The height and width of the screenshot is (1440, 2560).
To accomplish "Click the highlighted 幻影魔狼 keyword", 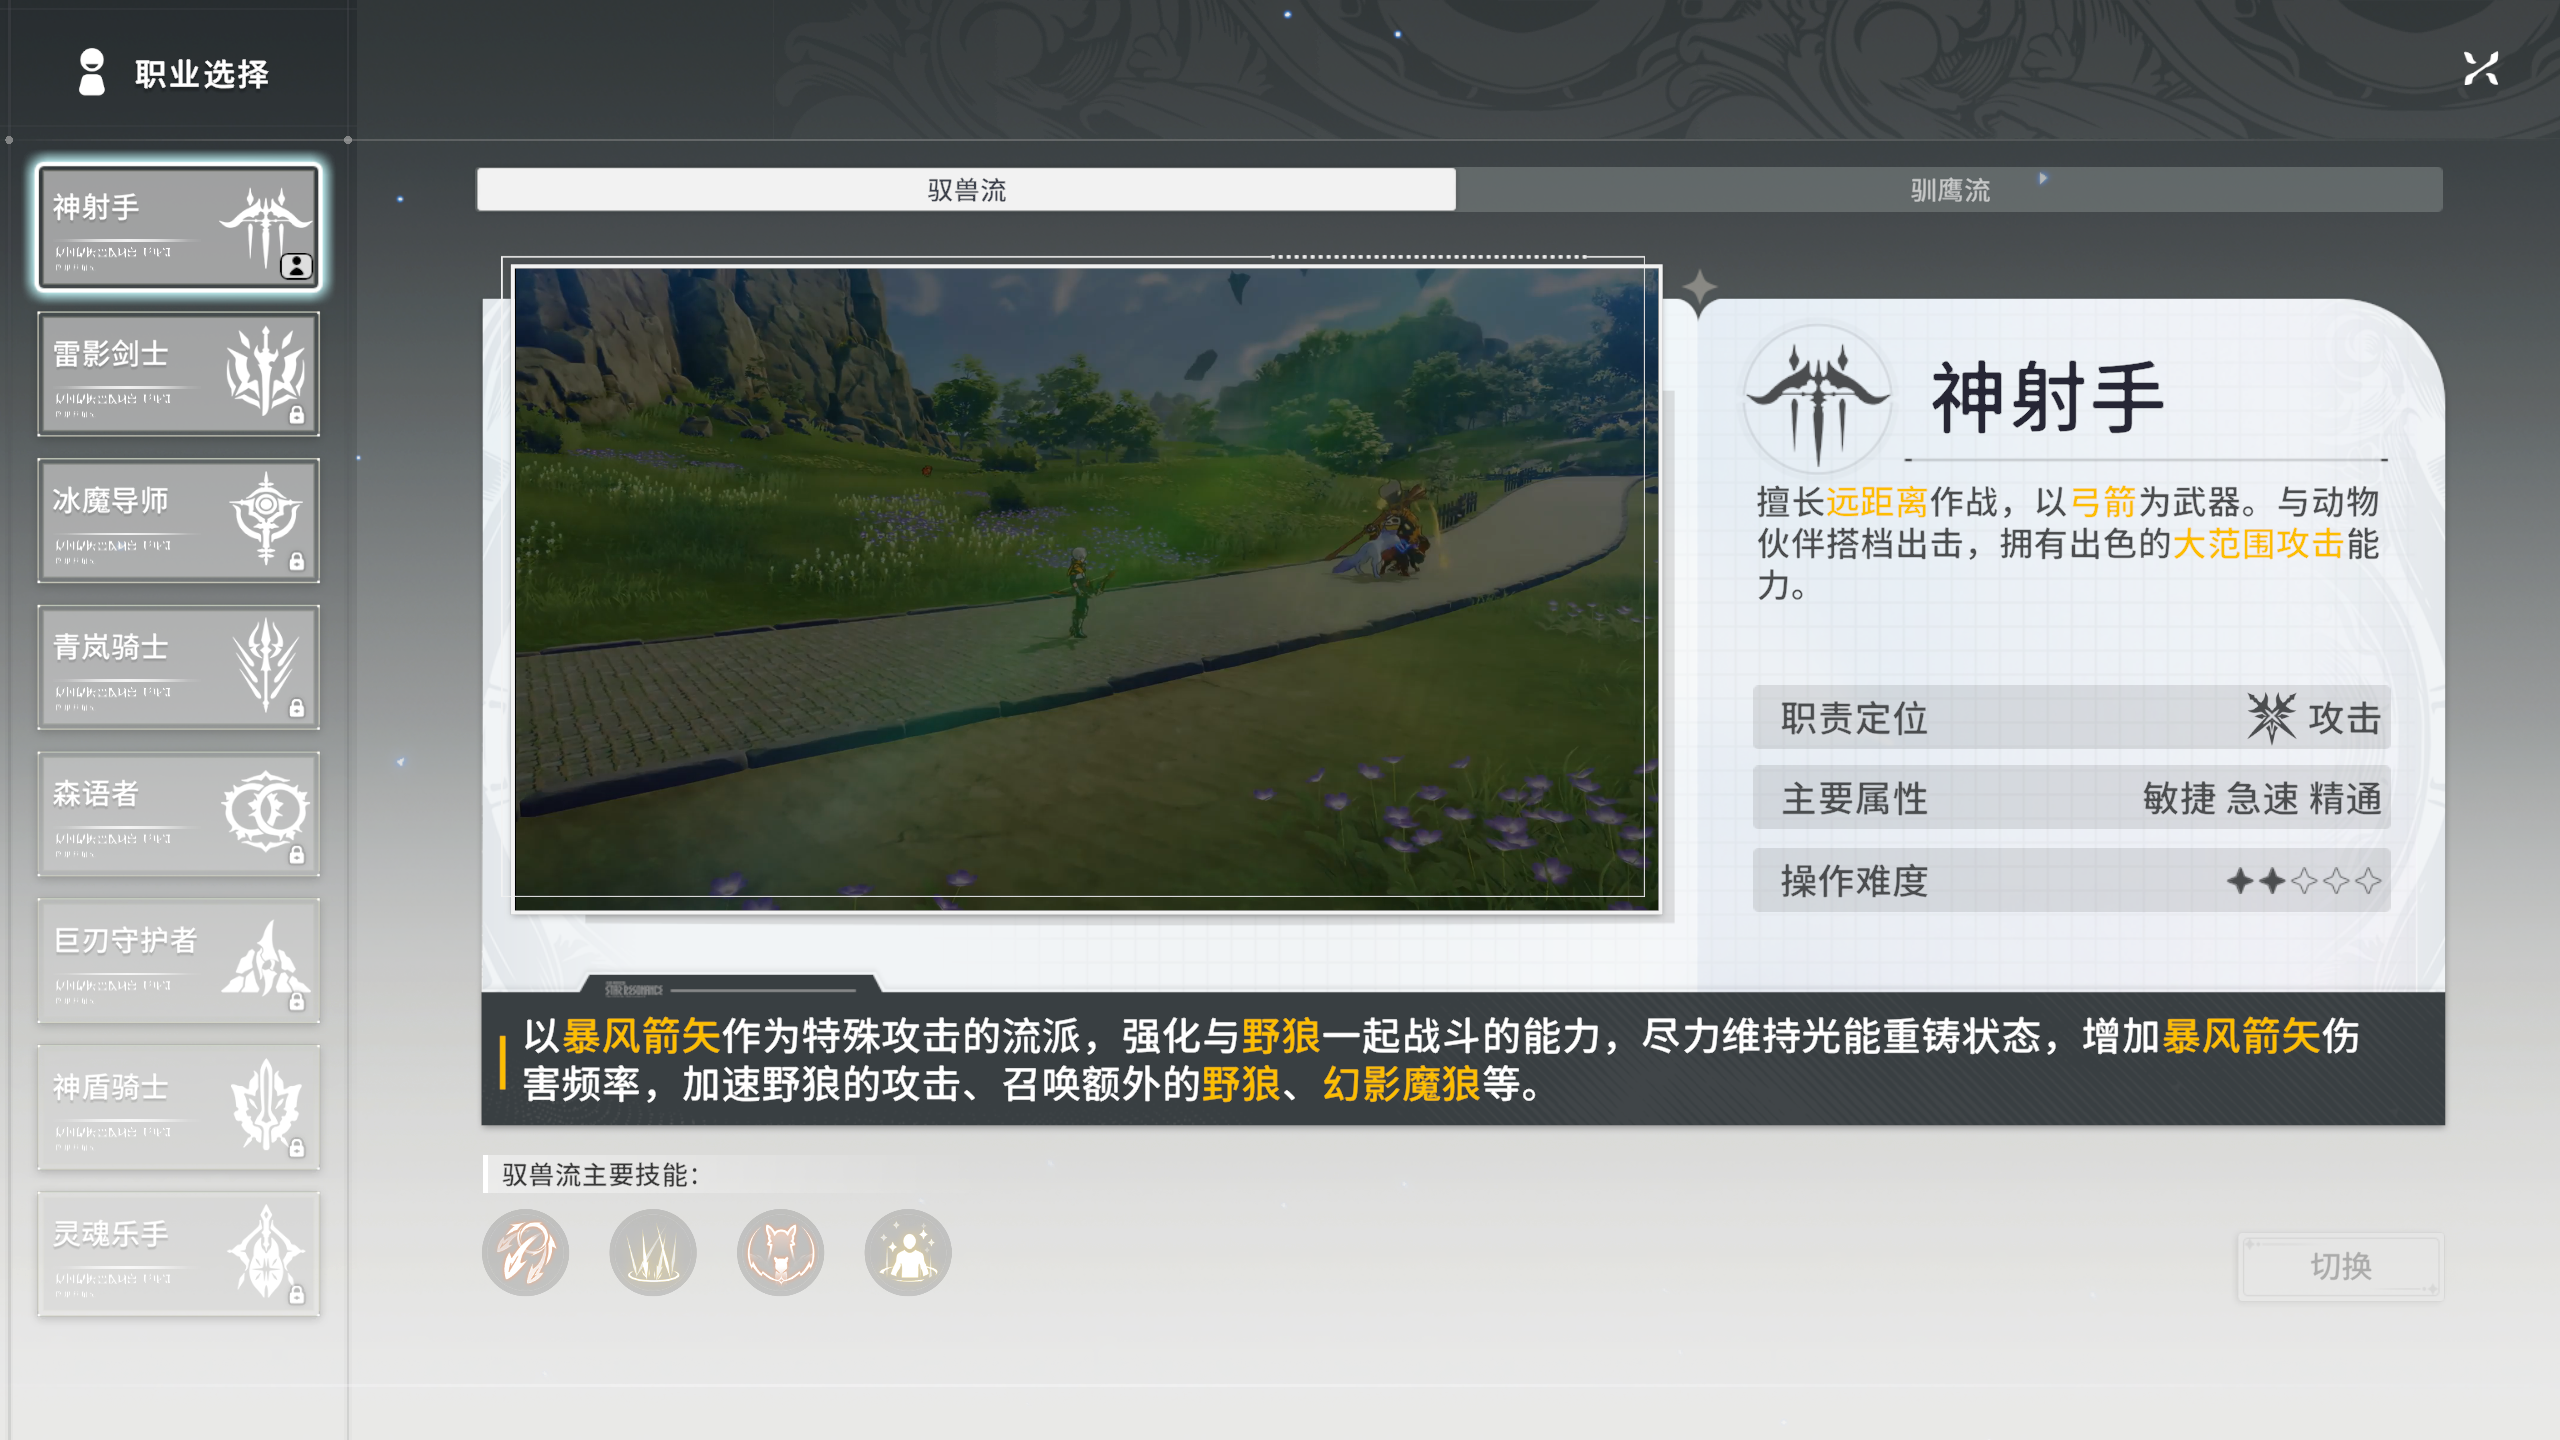I will 1402,1084.
